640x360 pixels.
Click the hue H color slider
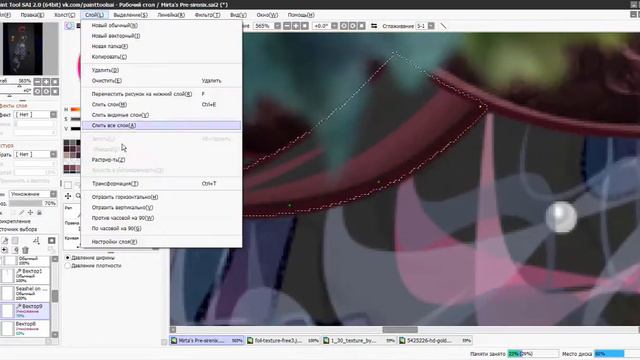[x=76, y=109]
